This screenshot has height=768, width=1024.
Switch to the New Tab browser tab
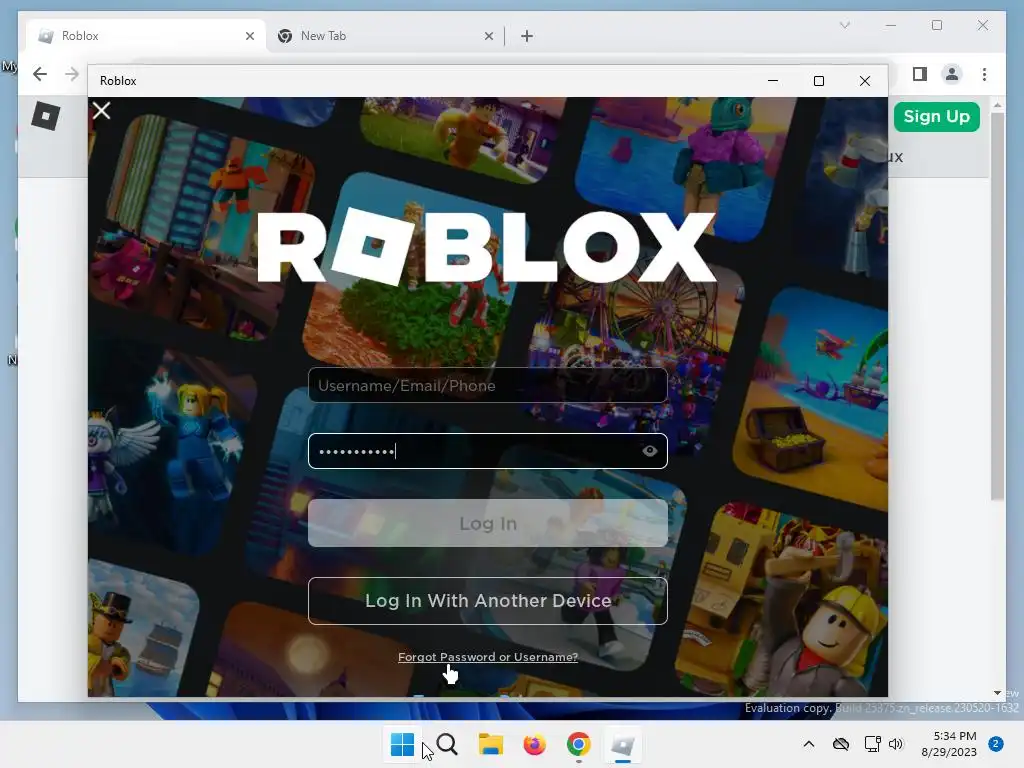(385, 36)
